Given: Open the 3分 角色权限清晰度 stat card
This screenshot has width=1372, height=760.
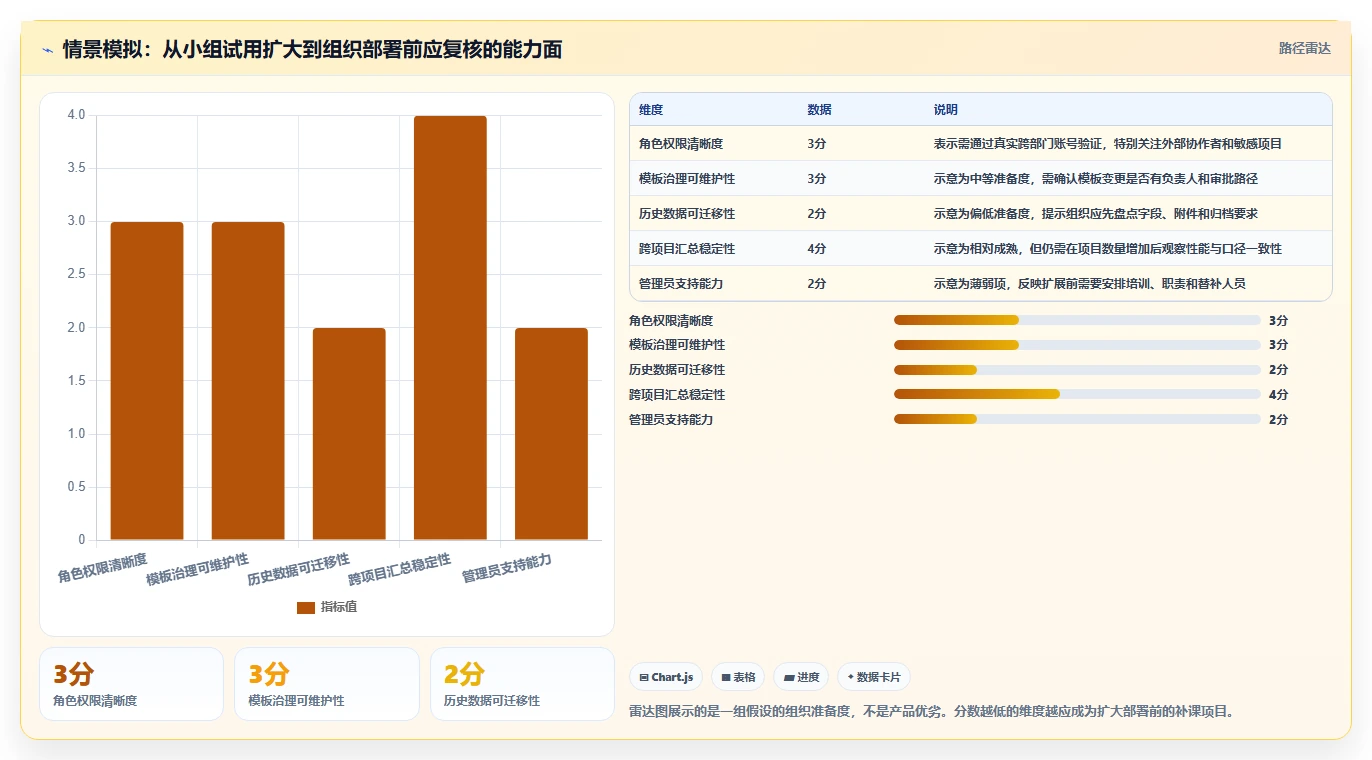Looking at the screenshot, I should [131, 684].
